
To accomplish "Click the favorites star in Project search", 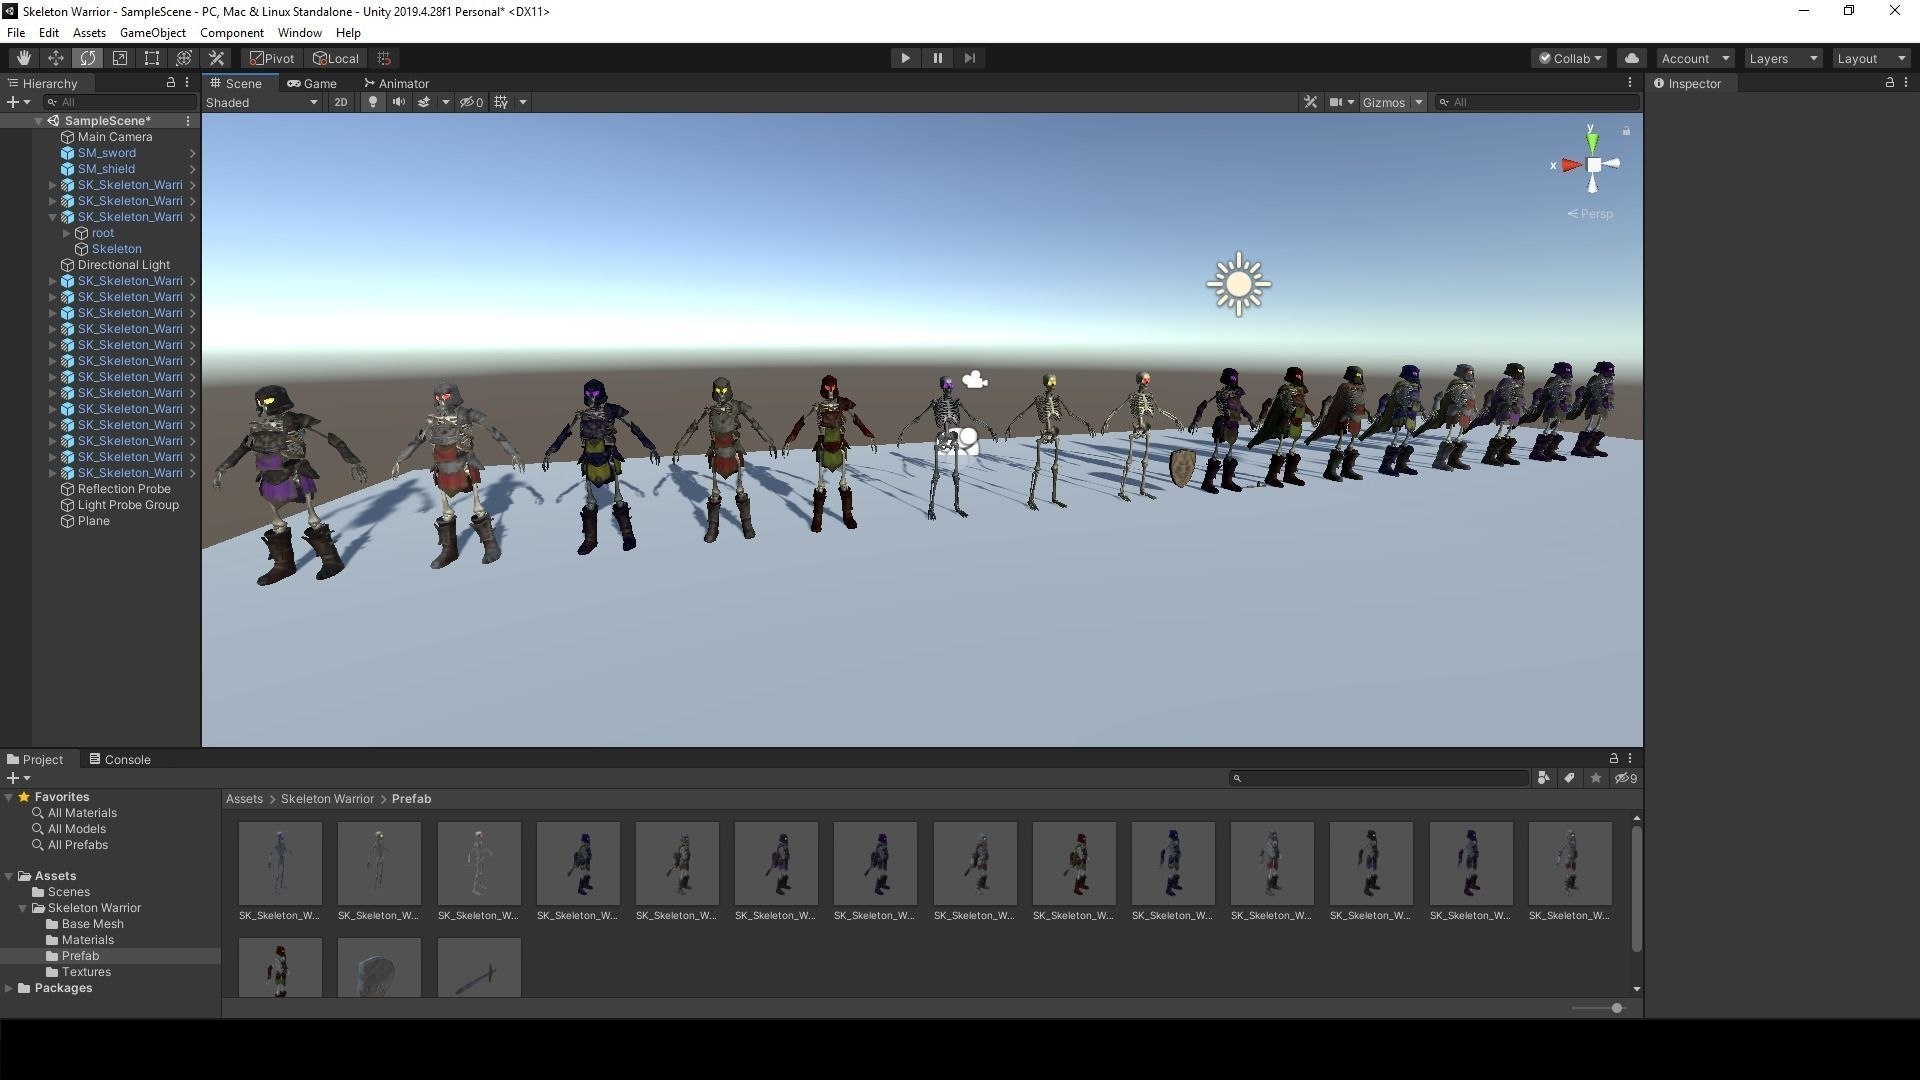I will 1595,778.
